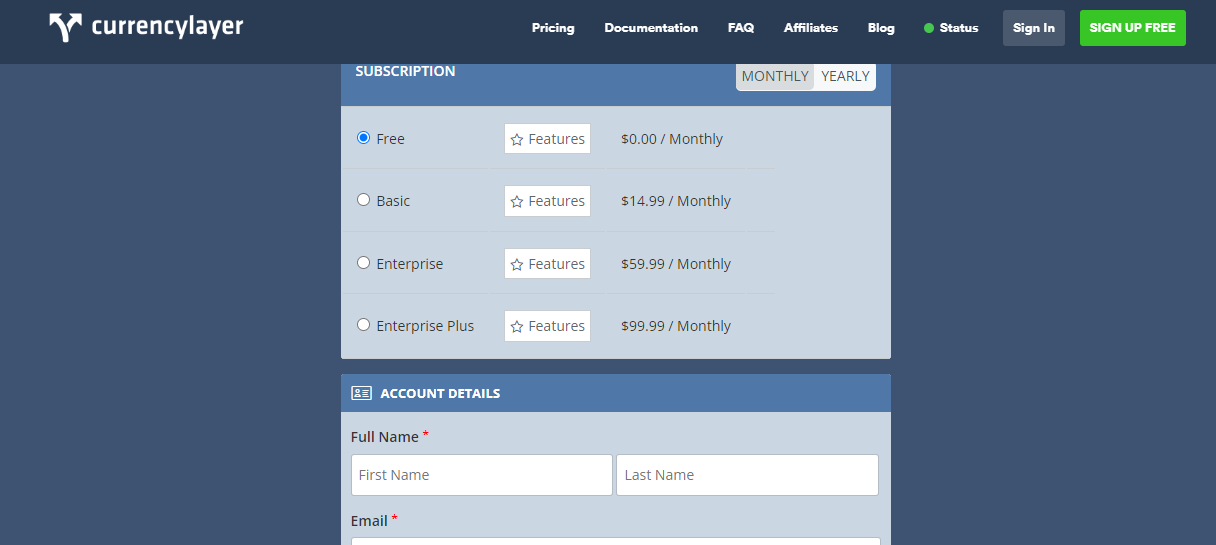
Task: Select the Basic subscription radio button
Action: click(364, 200)
